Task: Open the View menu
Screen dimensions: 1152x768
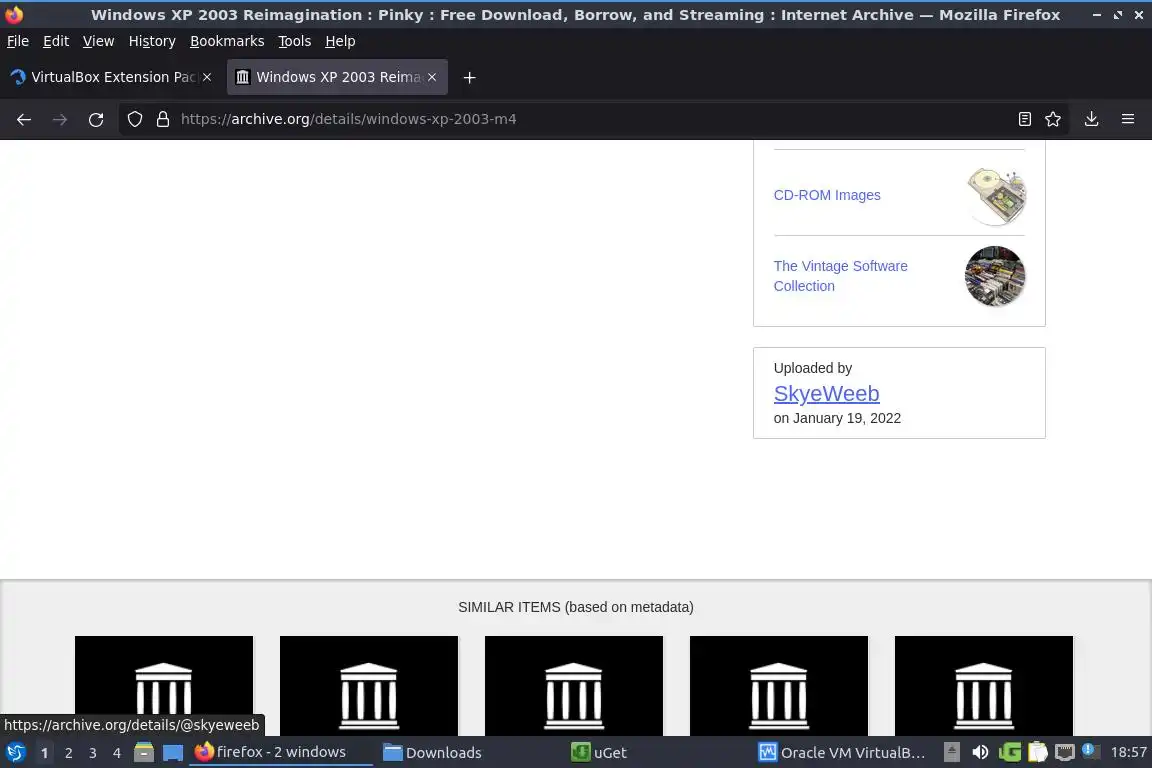Action: pos(98,41)
